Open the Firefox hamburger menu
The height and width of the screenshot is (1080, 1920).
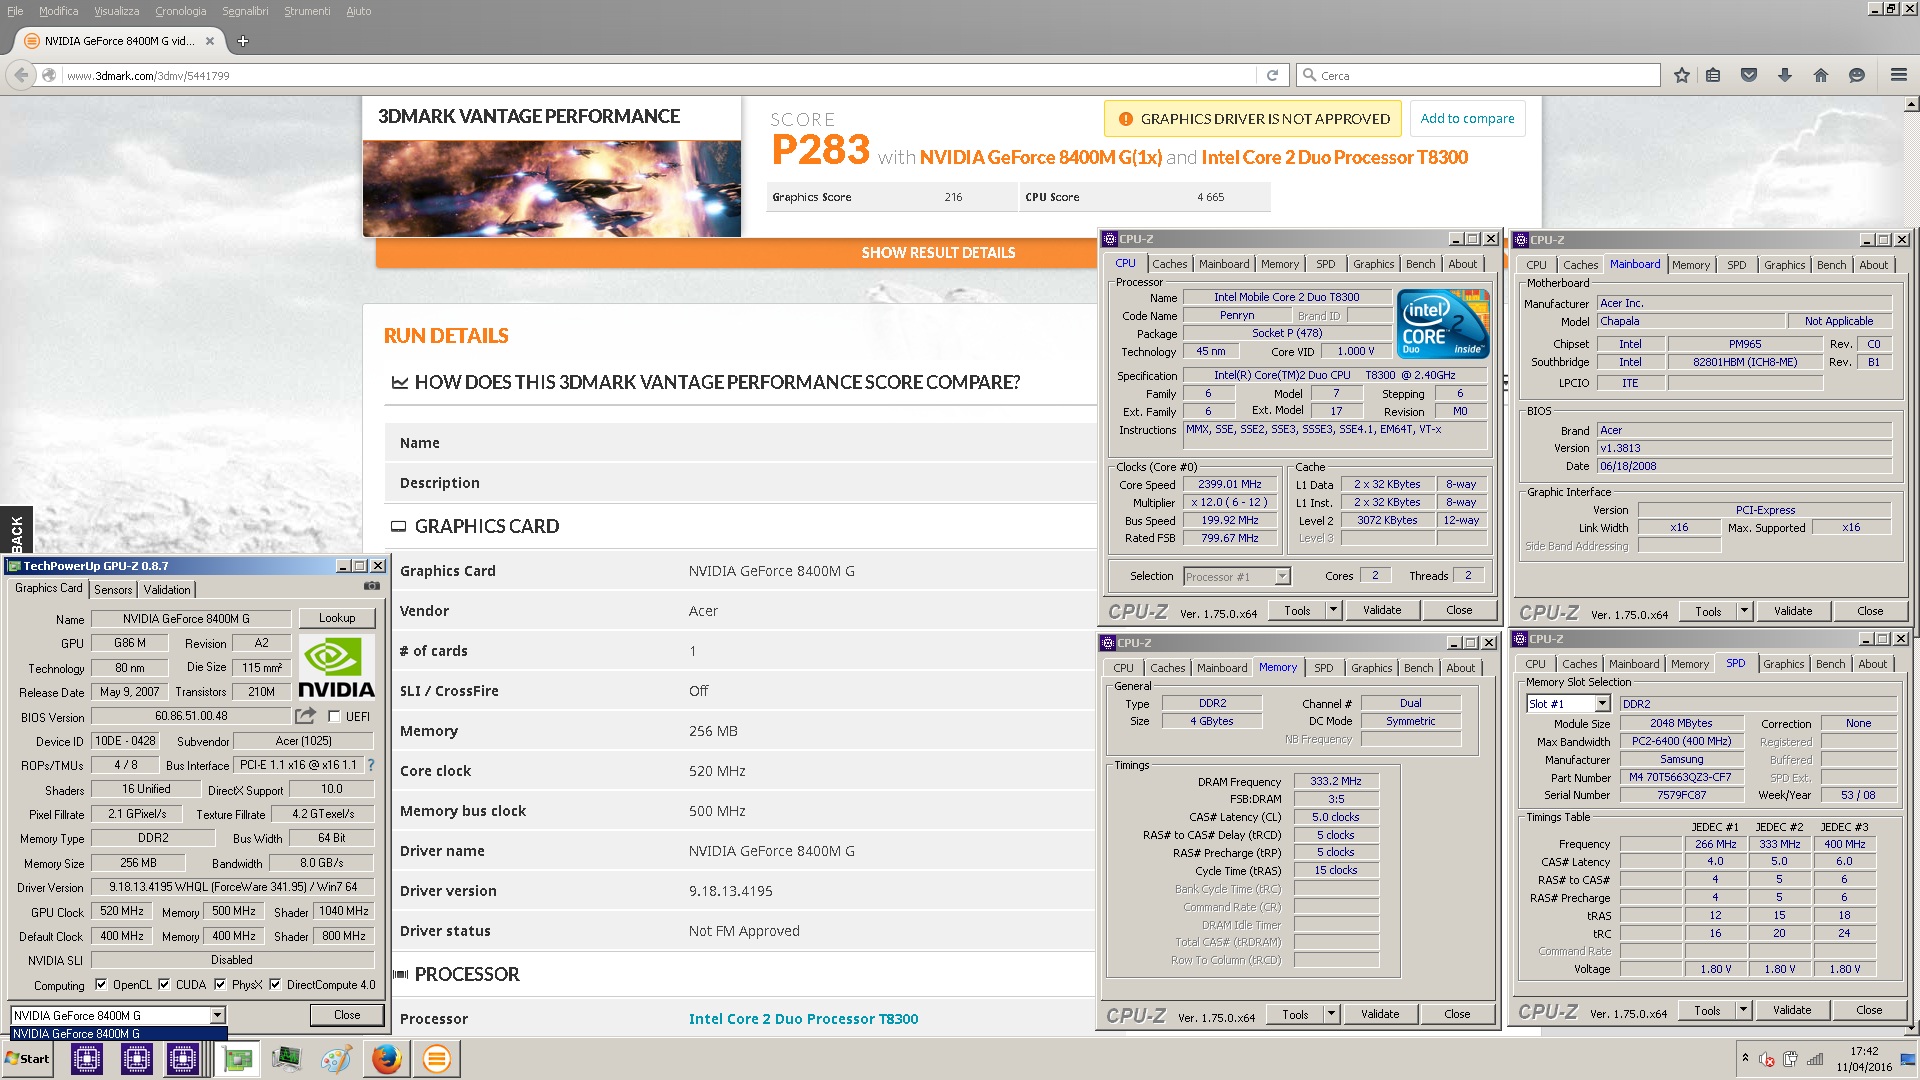(x=1898, y=75)
